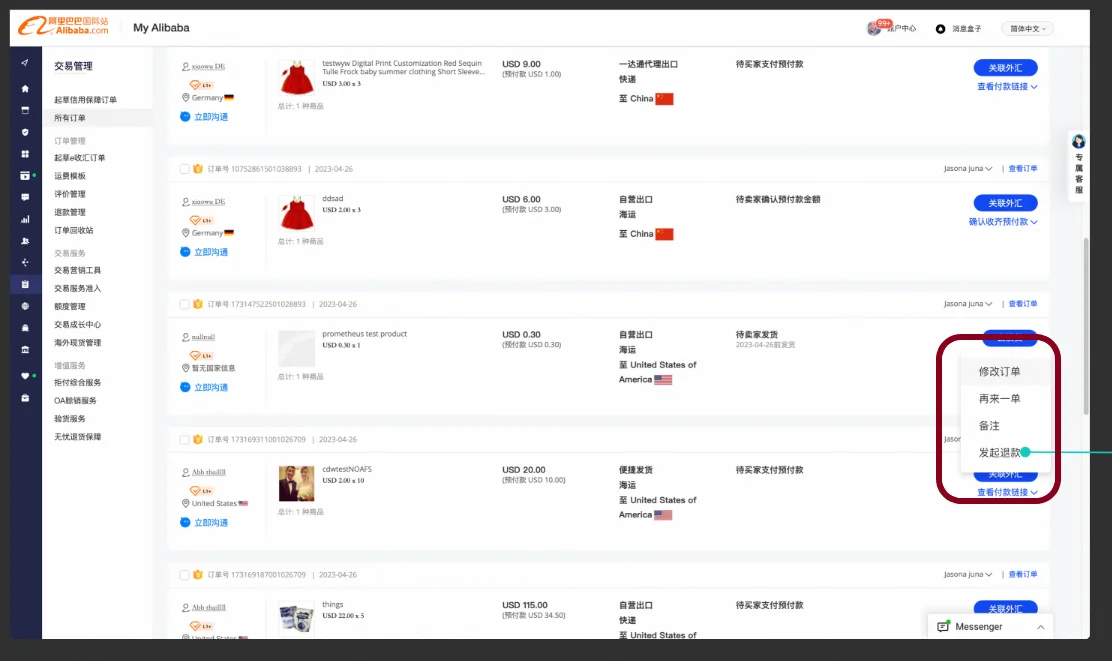The image size is (1112, 661).
Task: Open the home icon in the dark sidebar
Action: pyautogui.click(x=25, y=89)
